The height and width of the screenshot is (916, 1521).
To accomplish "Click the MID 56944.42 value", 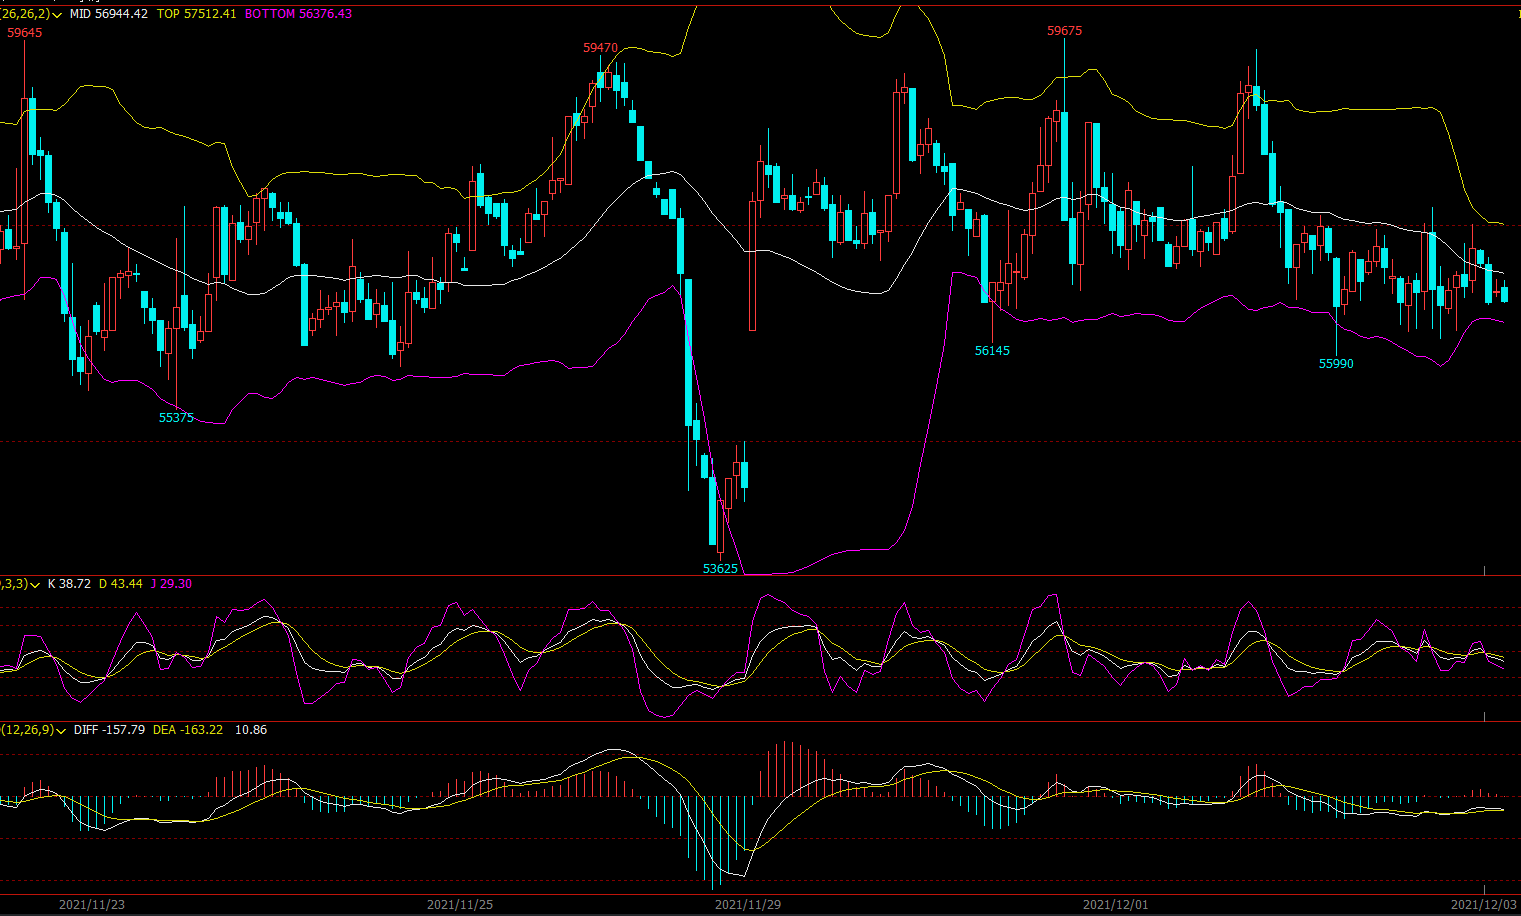I will tap(109, 14).
